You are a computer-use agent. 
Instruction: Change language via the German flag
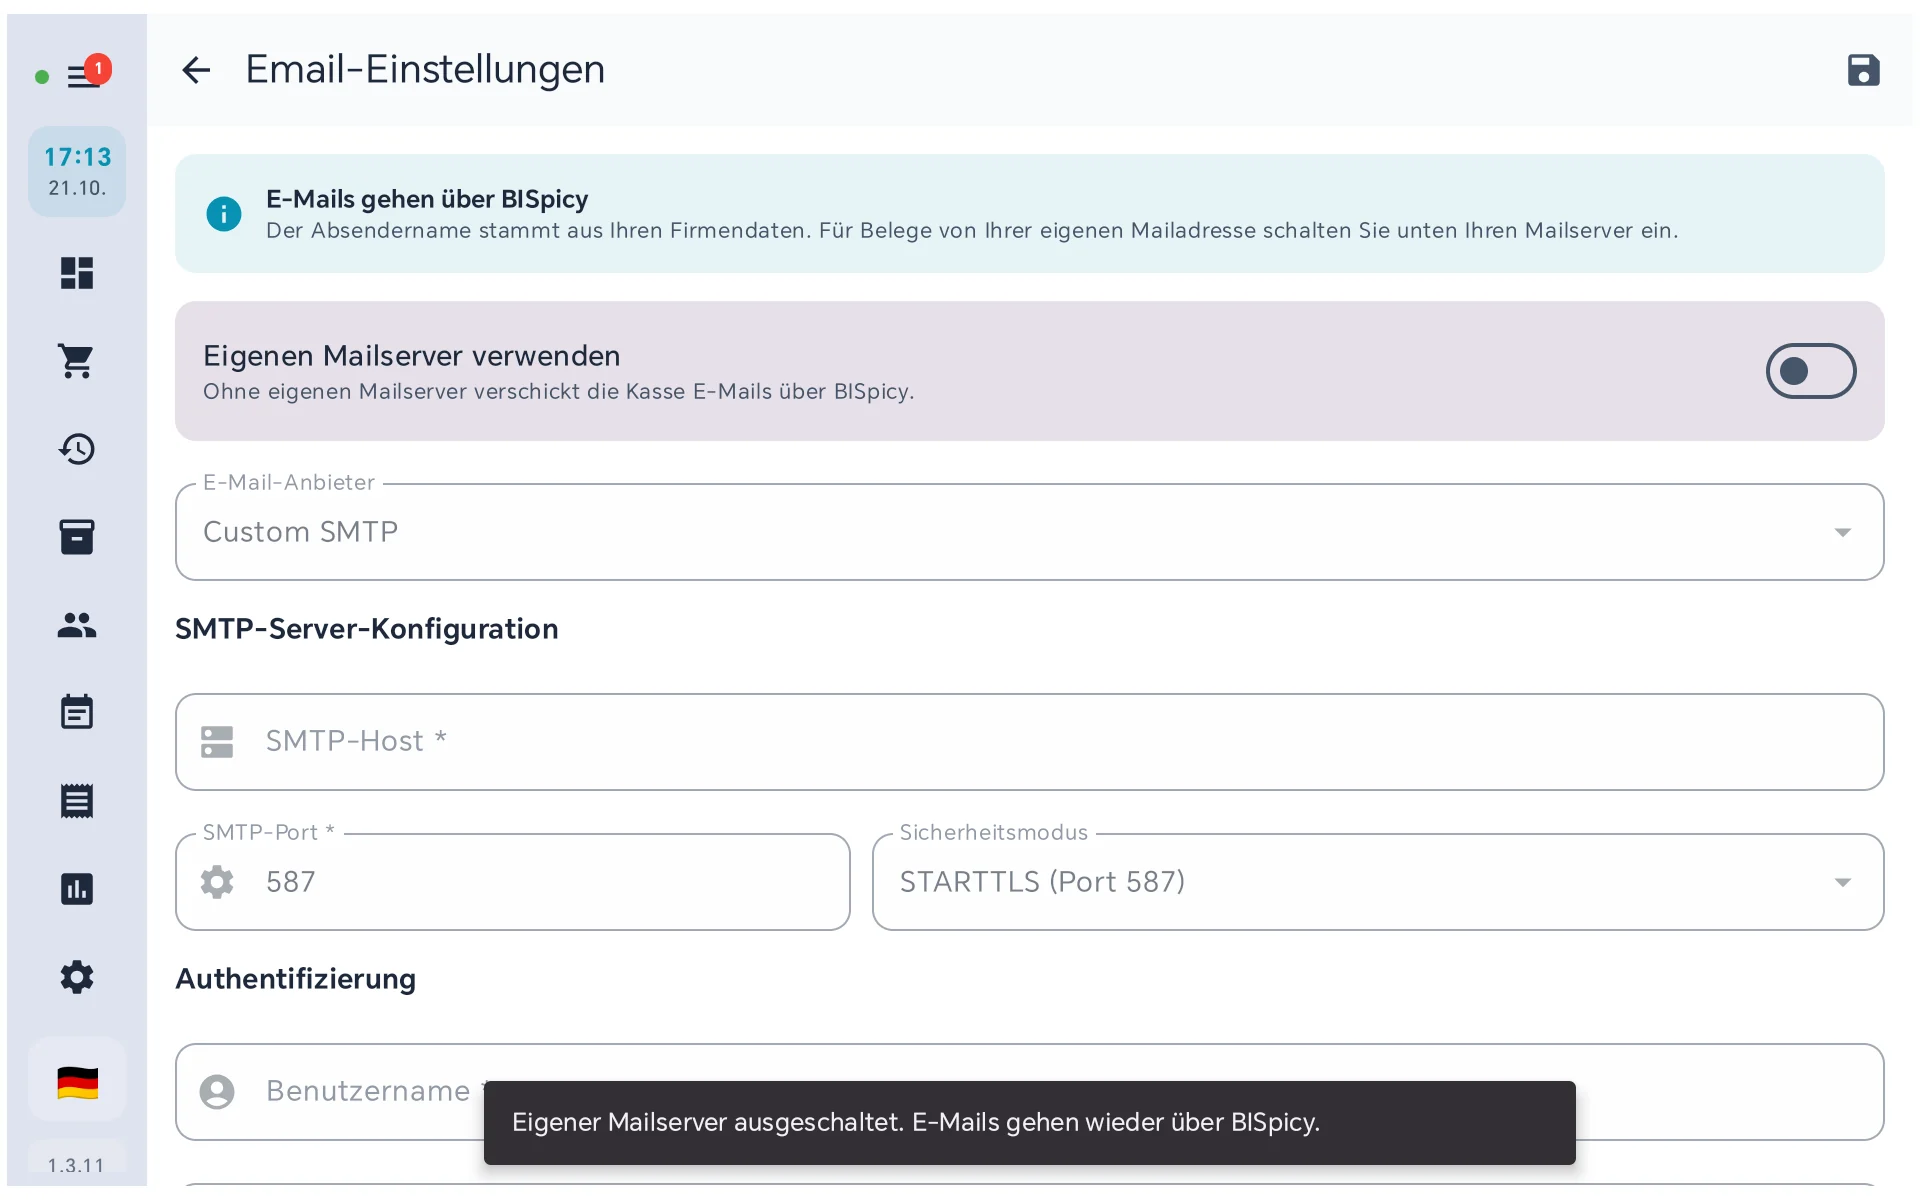click(77, 1082)
